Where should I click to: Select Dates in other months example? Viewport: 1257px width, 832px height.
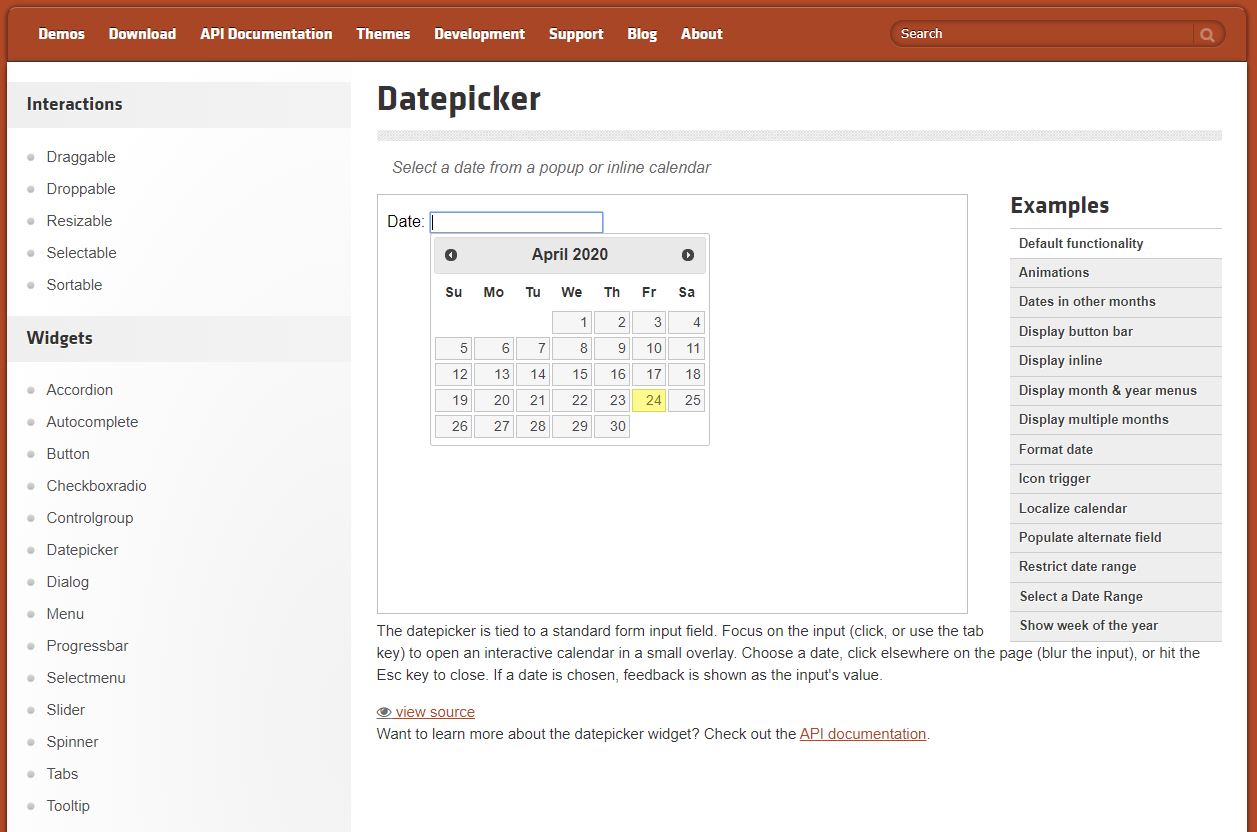[1116, 302]
